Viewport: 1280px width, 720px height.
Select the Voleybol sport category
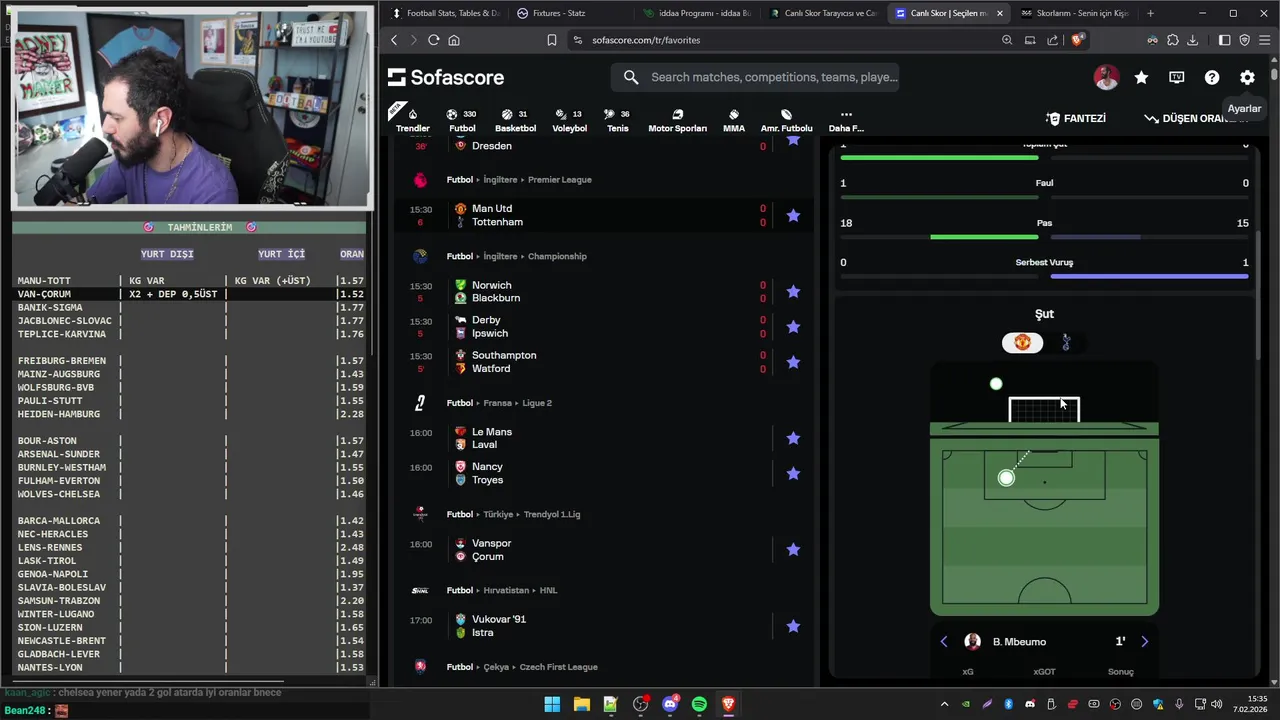pos(569,120)
